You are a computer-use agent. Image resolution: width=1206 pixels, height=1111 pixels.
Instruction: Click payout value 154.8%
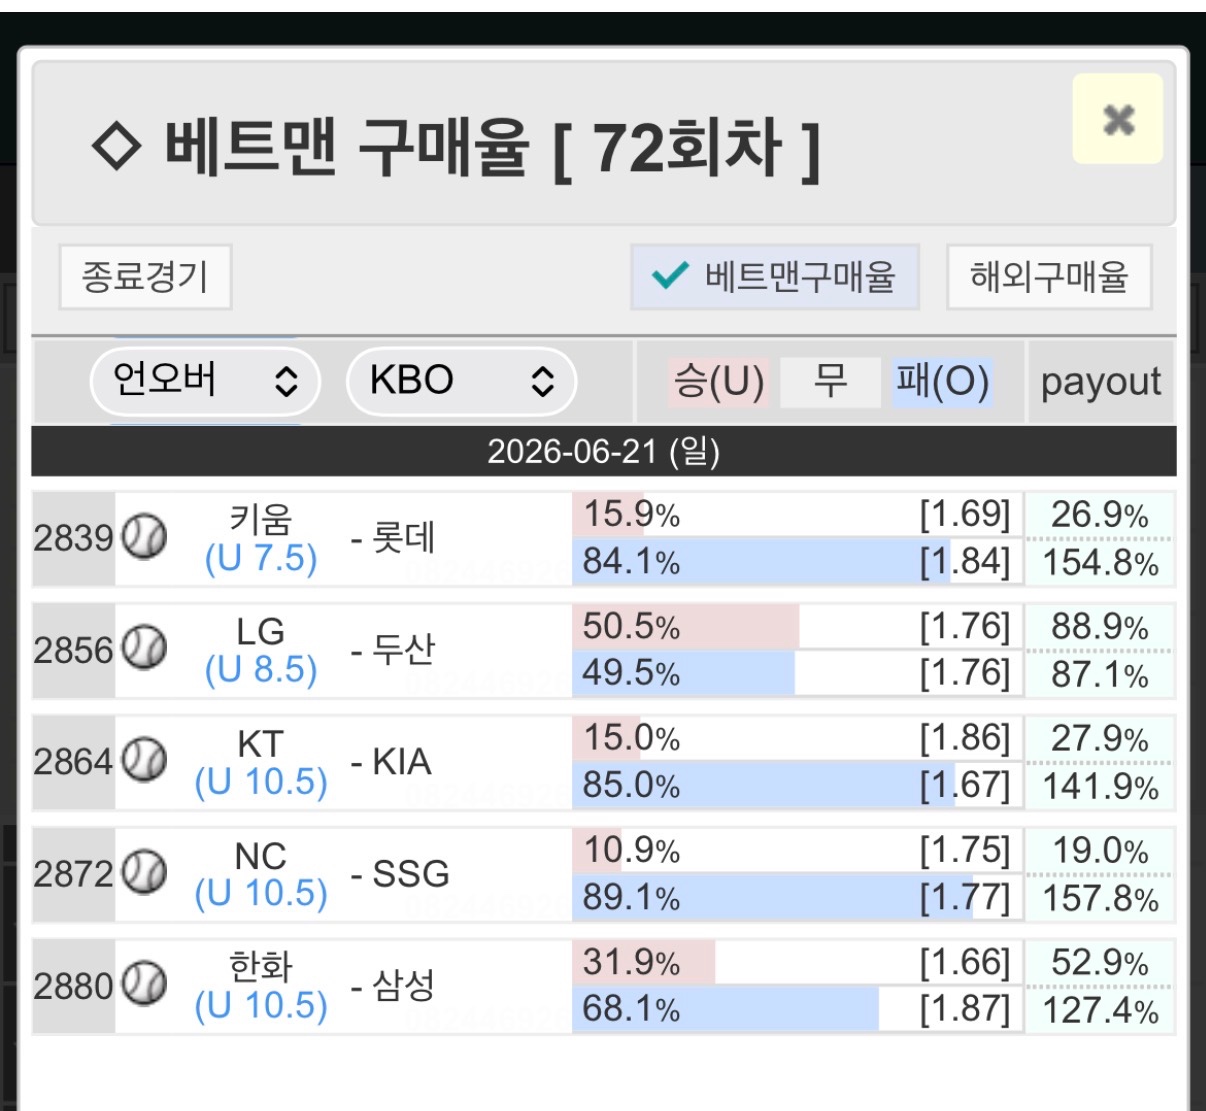click(x=1100, y=564)
